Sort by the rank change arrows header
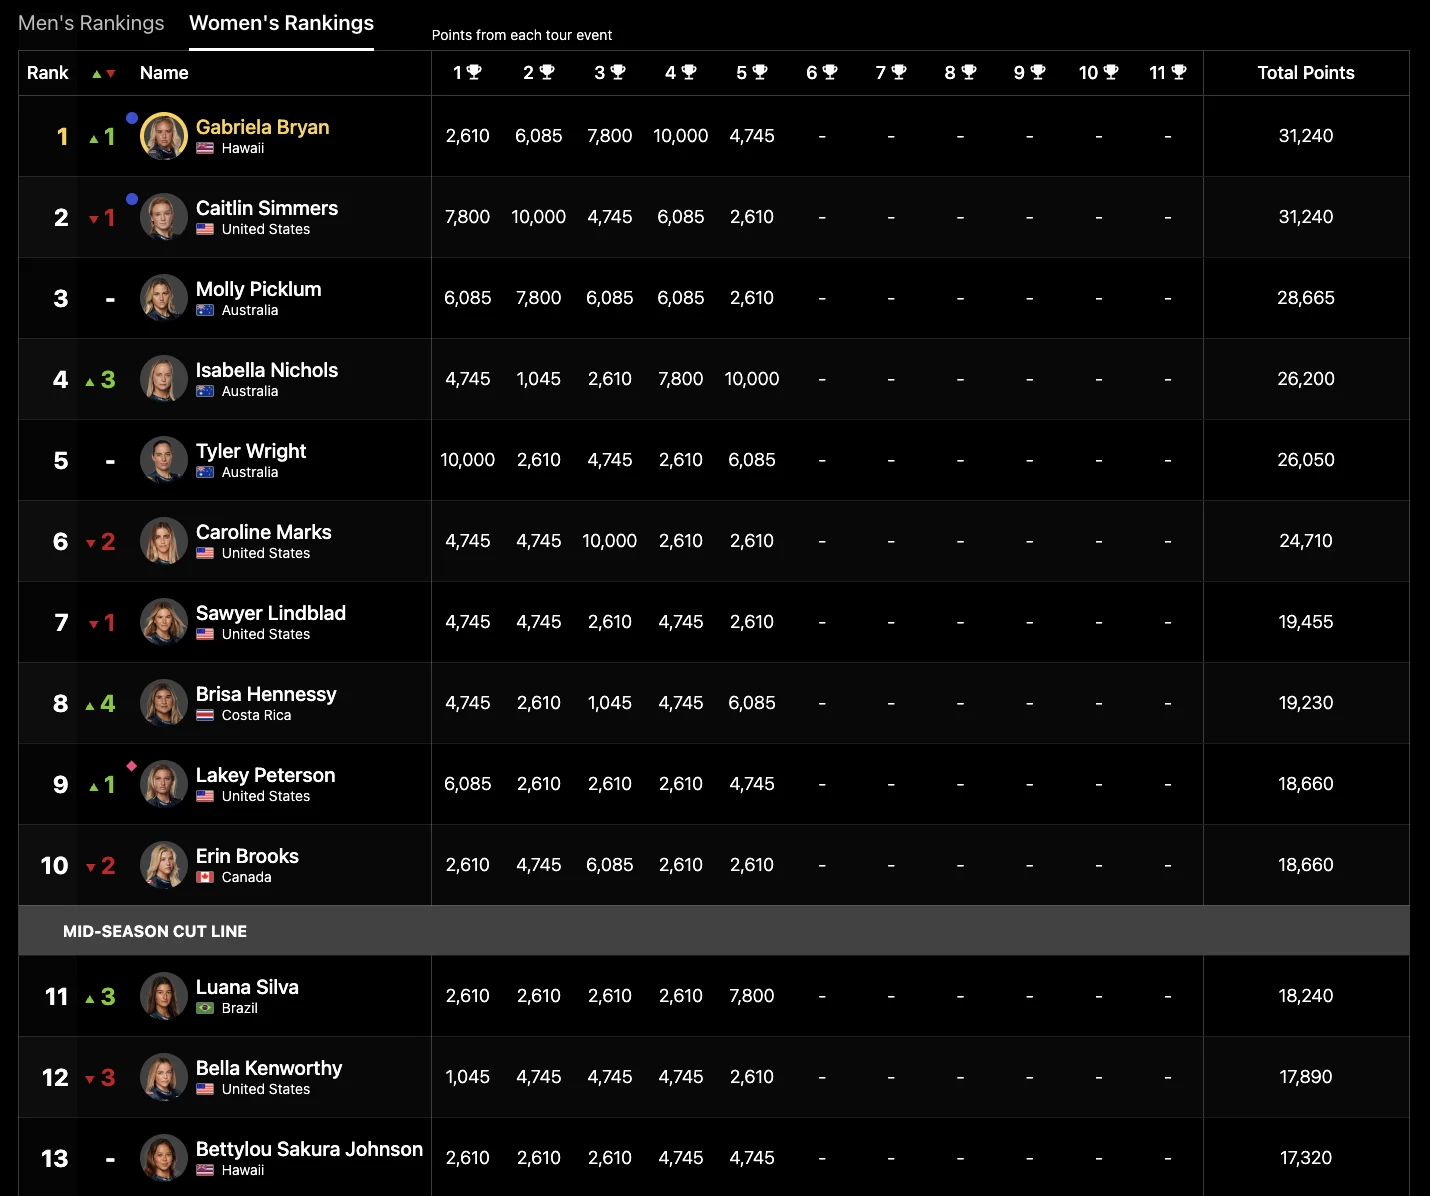Image resolution: width=1430 pixels, height=1196 pixels. coord(103,73)
